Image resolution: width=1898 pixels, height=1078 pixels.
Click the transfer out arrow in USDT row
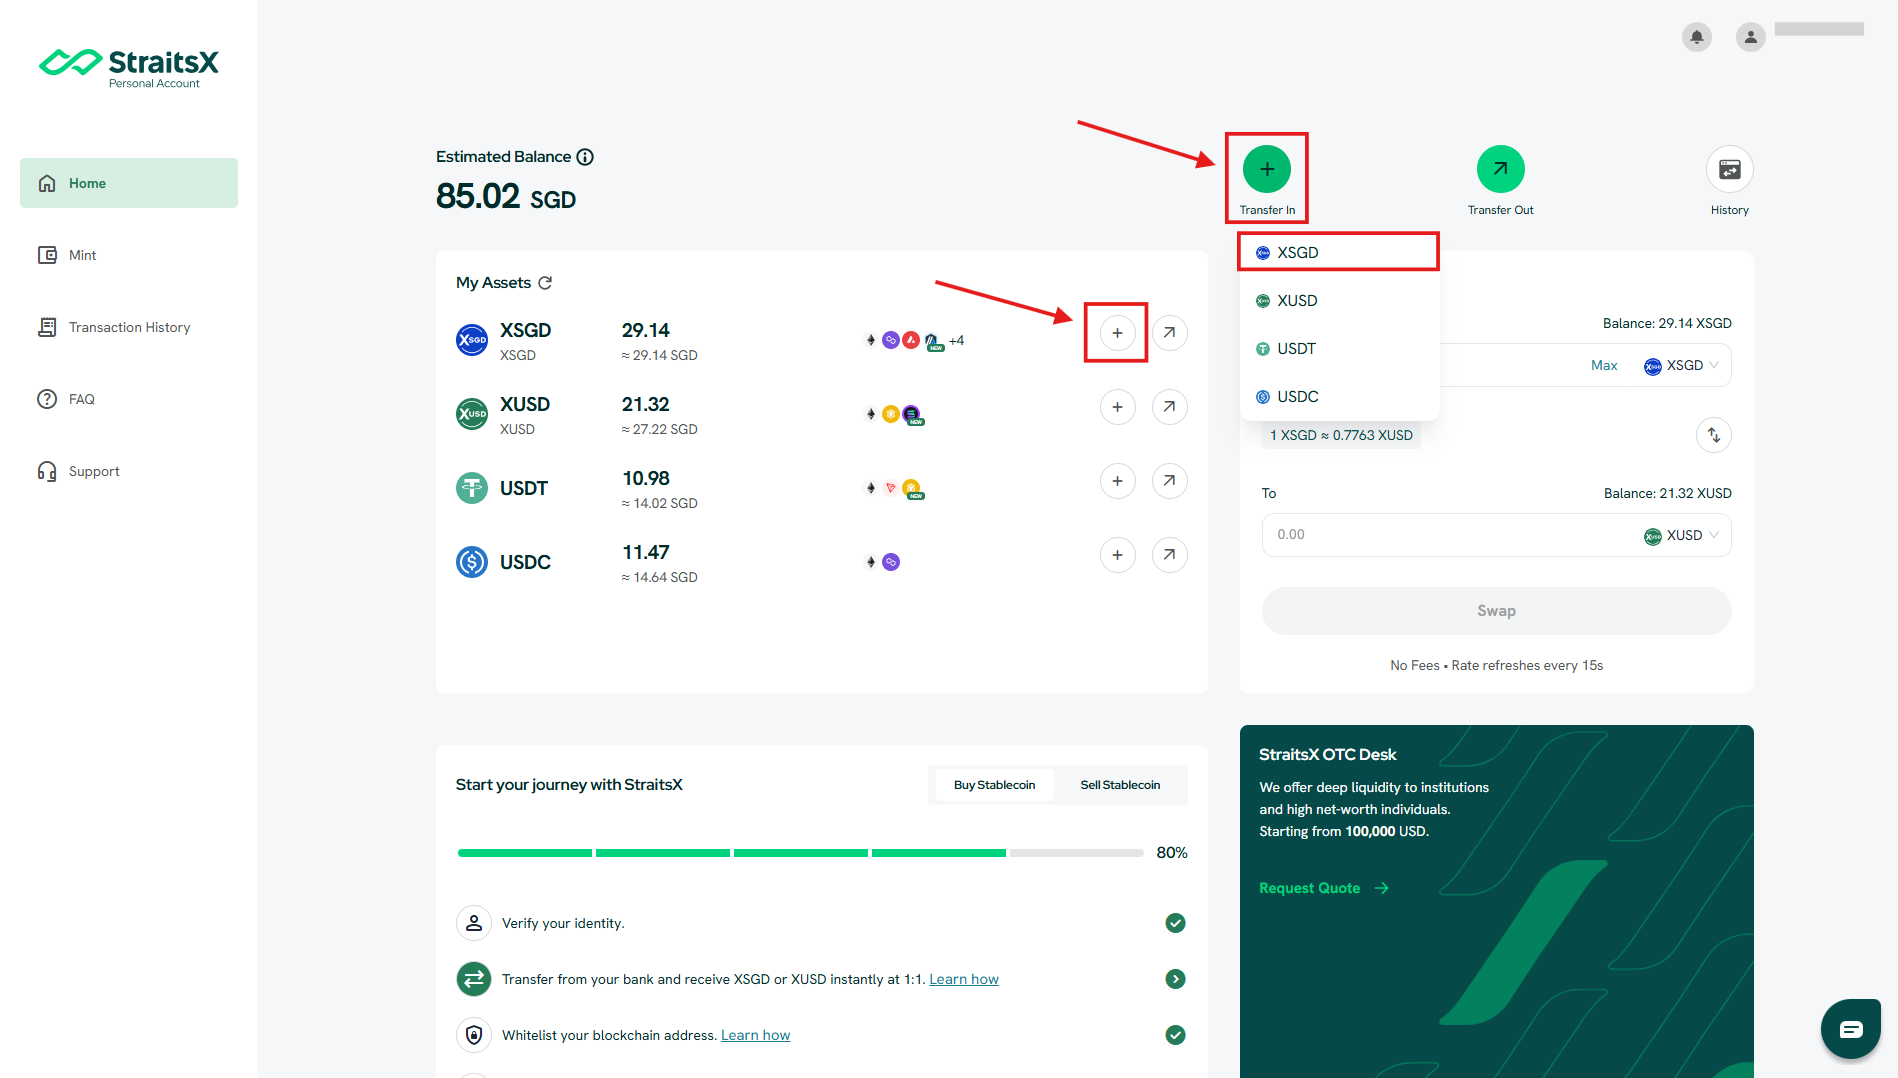pyautogui.click(x=1169, y=481)
